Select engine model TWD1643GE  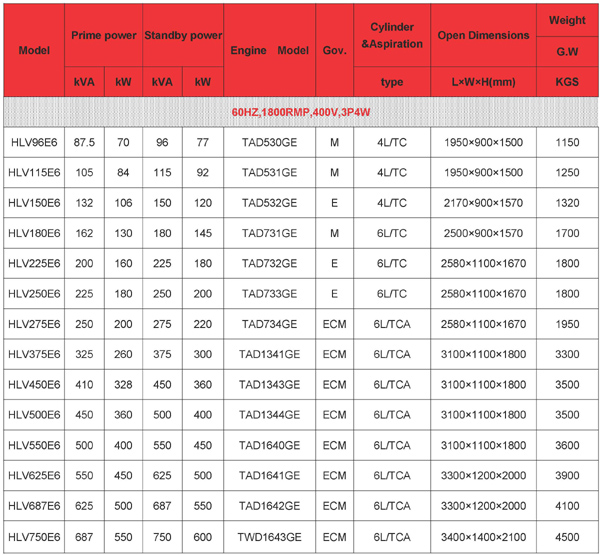click(x=269, y=537)
